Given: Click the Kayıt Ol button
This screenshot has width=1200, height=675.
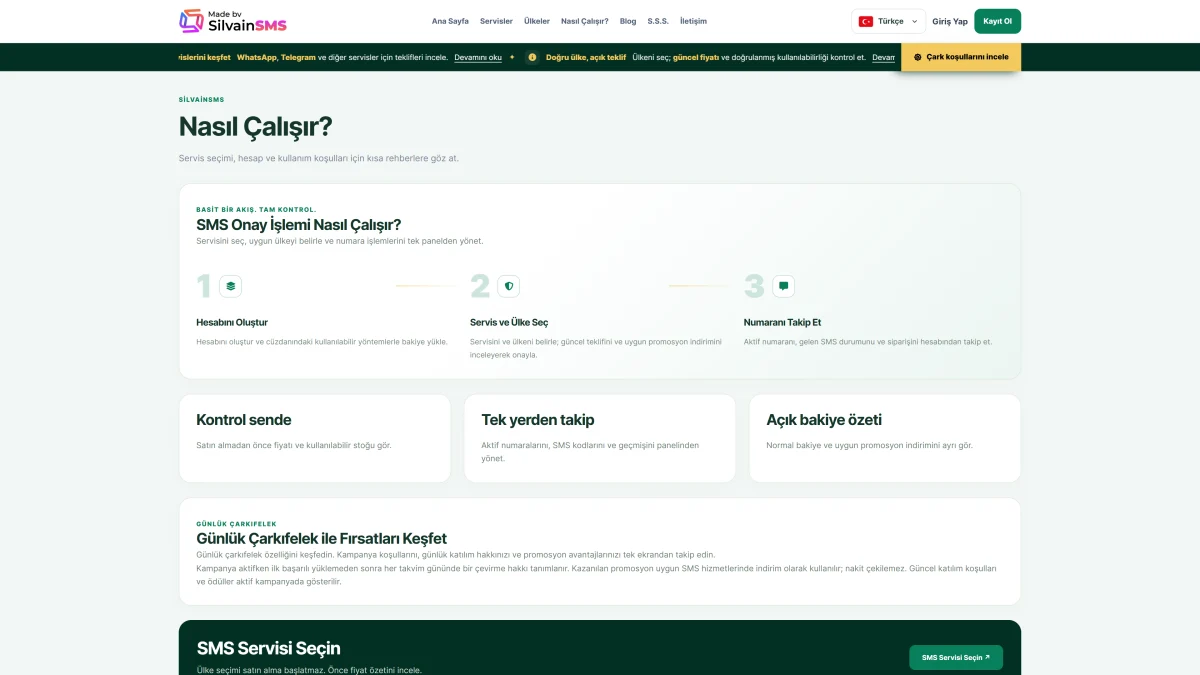Looking at the screenshot, I should pyautogui.click(x=997, y=21).
